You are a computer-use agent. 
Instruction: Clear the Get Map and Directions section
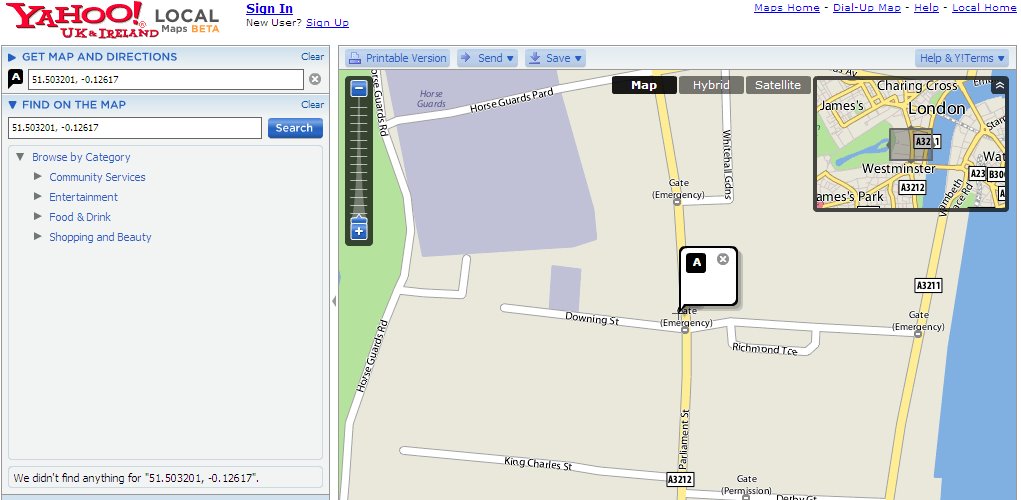click(x=313, y=57)
